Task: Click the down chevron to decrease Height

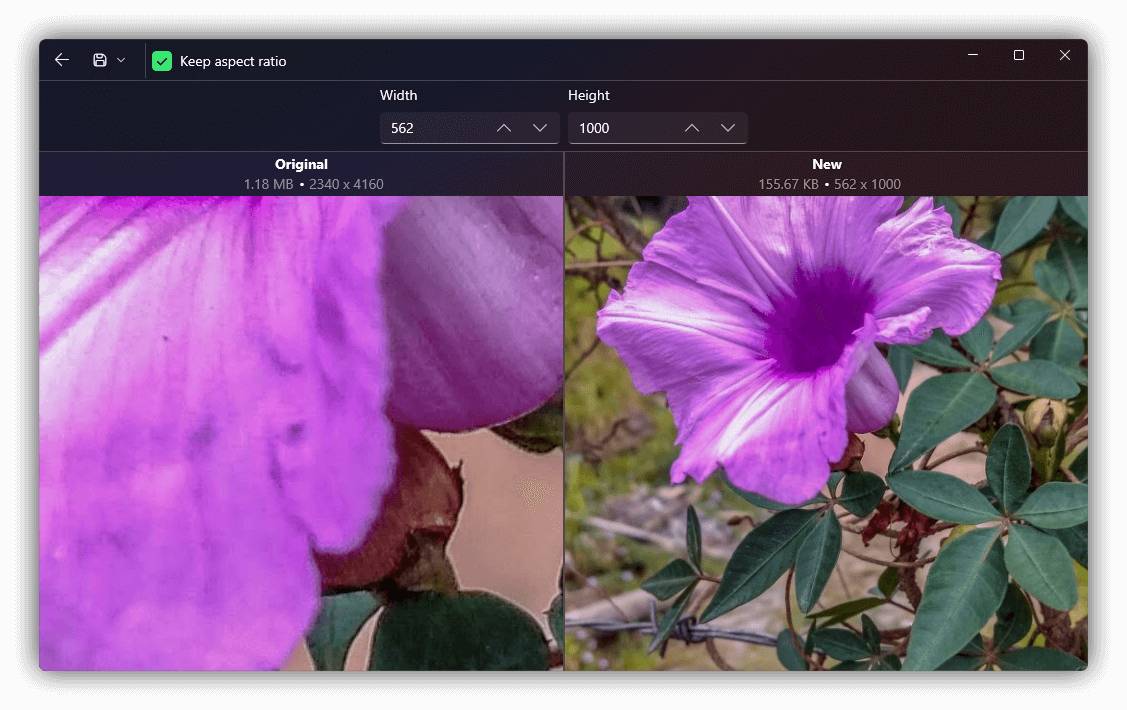Action: [x=727, y=128]
